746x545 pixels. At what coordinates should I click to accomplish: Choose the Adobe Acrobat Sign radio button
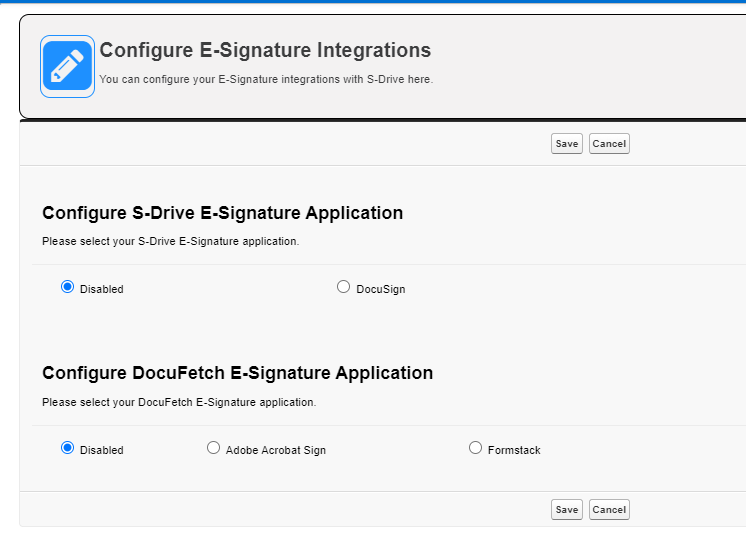coord(213,448)
